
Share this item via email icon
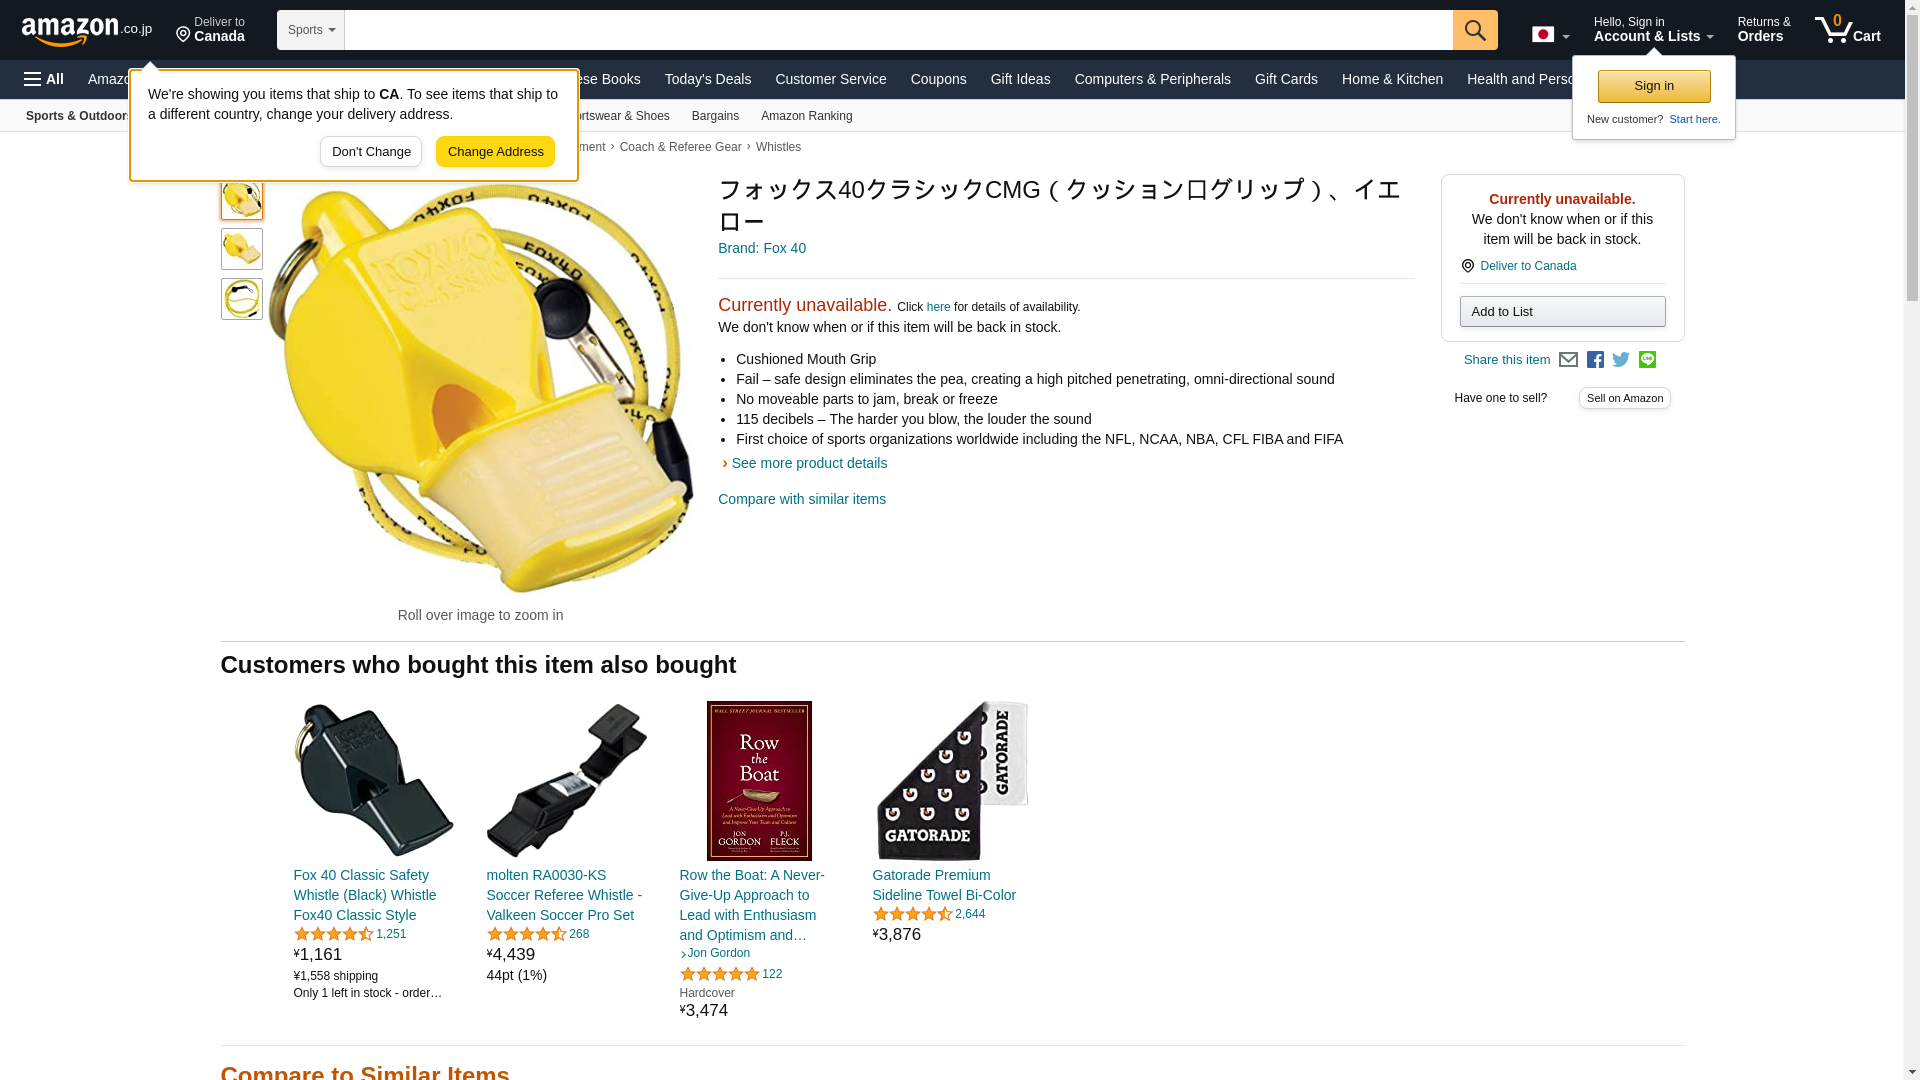tap(1568, 360)
